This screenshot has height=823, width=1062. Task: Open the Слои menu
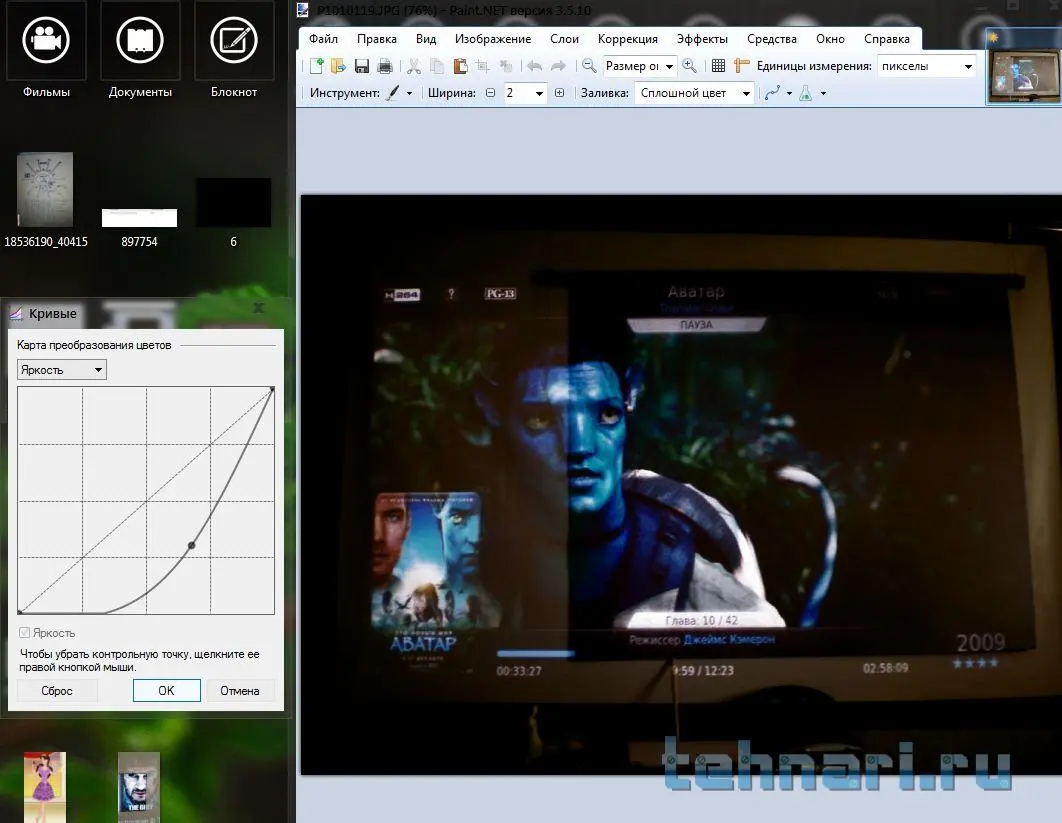(564, 39)
